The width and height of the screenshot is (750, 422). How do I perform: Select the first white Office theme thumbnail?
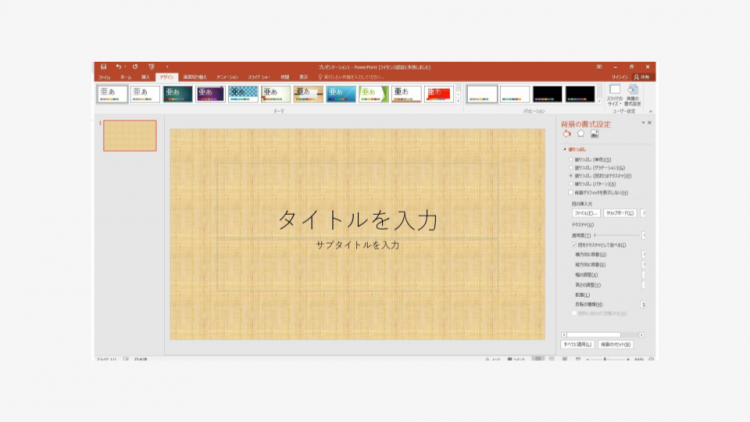pyautogui.click(x=112, y=94)
